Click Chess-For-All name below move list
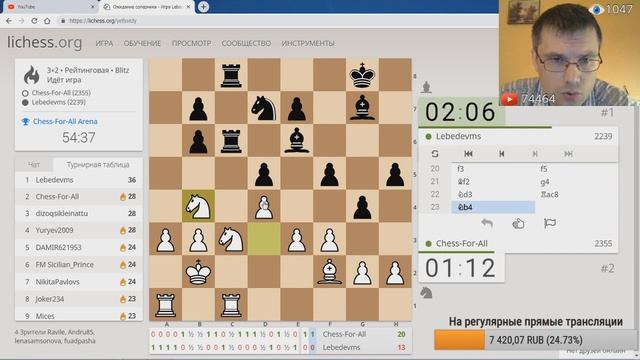 462,244
